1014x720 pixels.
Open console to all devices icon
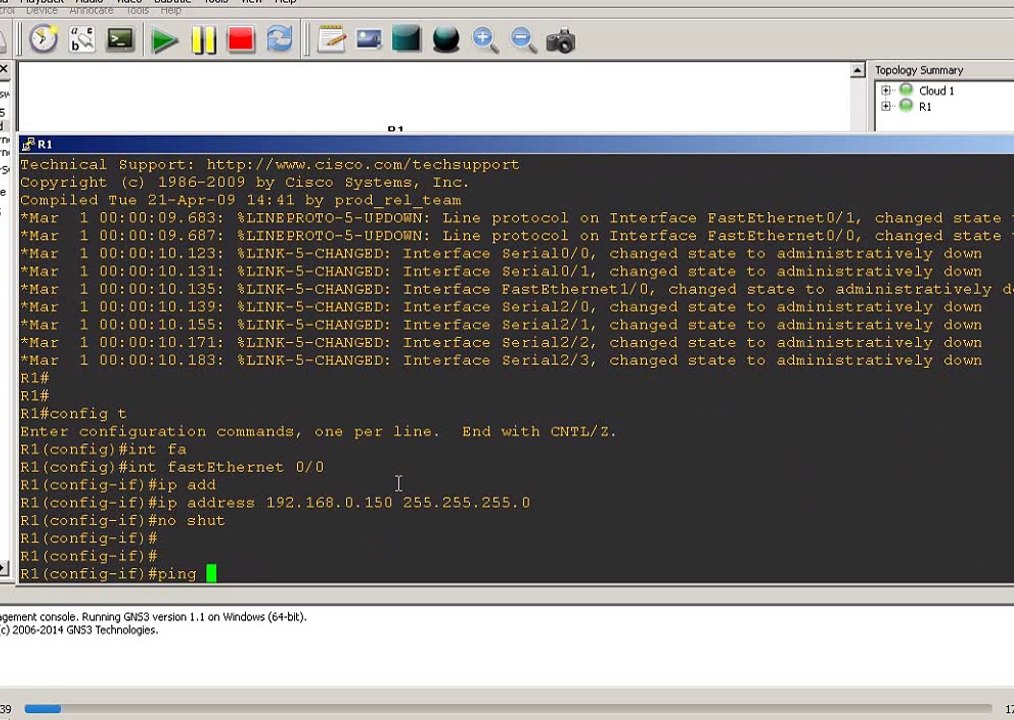(x=121, y=39)
